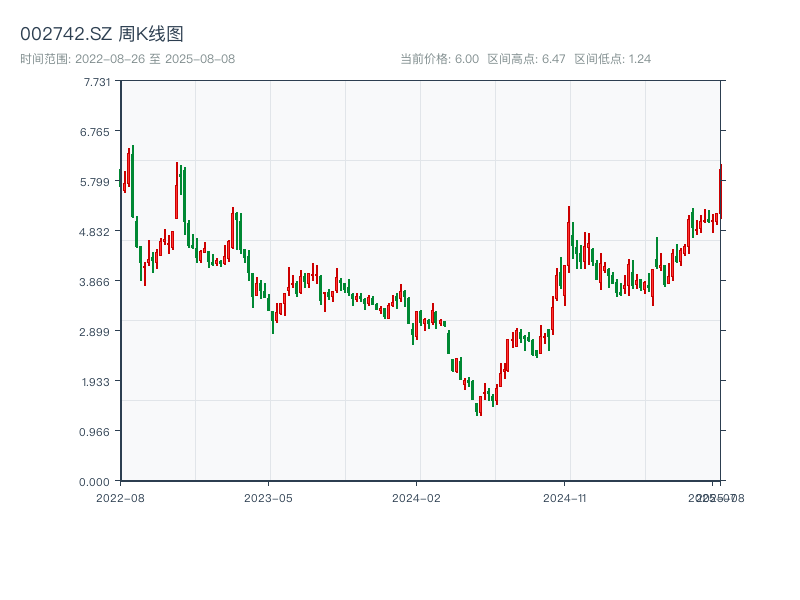
Task: Click the 6.765 y-axis price label
Action: tap(97, 132)
